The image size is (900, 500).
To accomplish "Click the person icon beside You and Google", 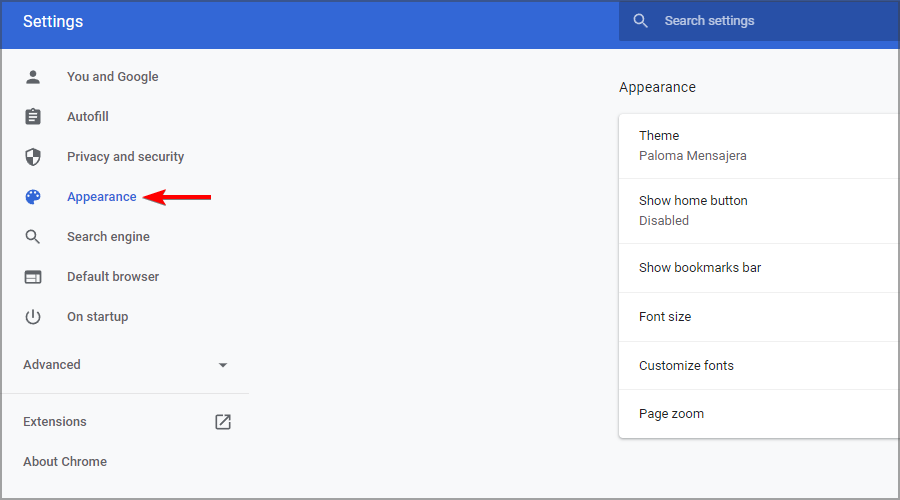I will (x=33, y=77).
